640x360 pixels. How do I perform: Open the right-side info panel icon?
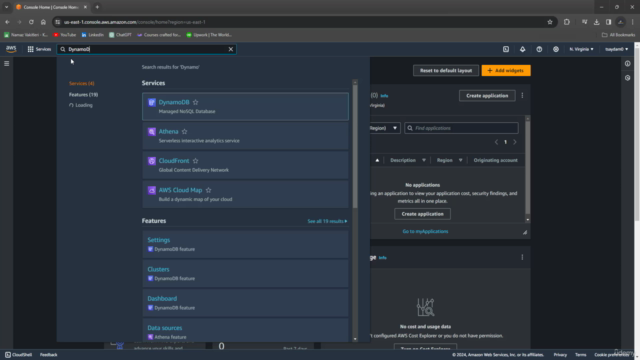click(x=627, y=64)
